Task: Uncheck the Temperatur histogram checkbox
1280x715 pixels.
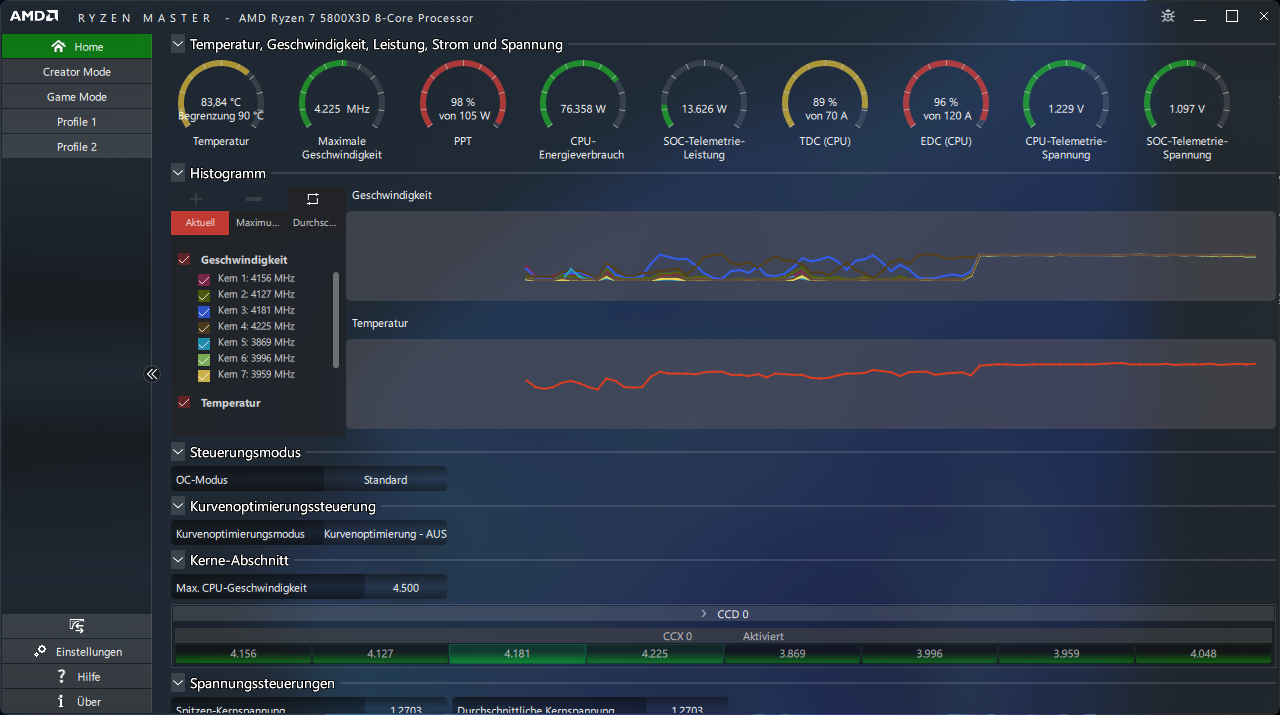Action: point(184,403)
